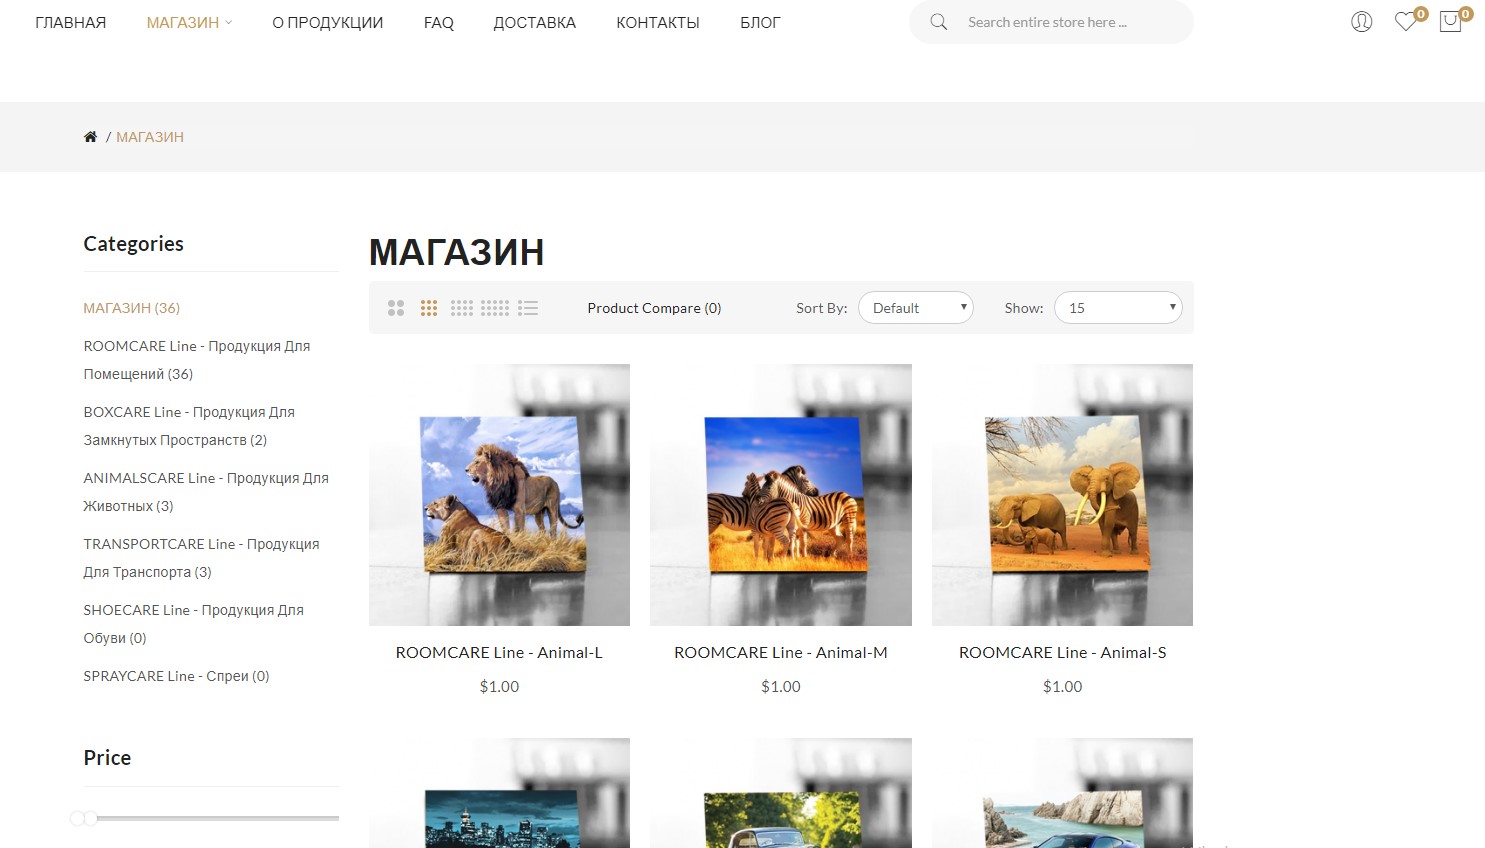Open the vintage car product image
Viewport: 1485px width, 848px height.
coord(781,793)
